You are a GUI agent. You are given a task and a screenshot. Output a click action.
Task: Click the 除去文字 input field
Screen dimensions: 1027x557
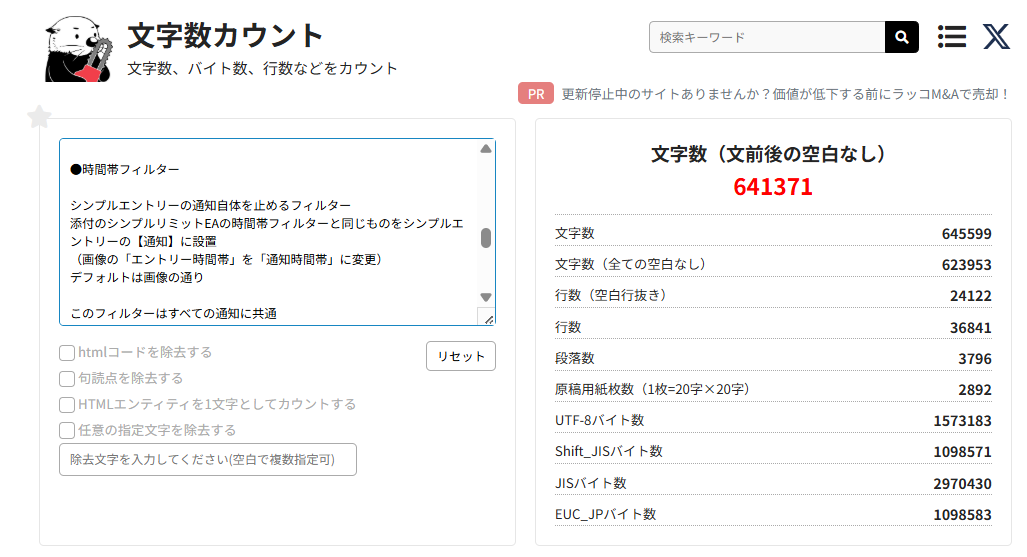point(208,460)
